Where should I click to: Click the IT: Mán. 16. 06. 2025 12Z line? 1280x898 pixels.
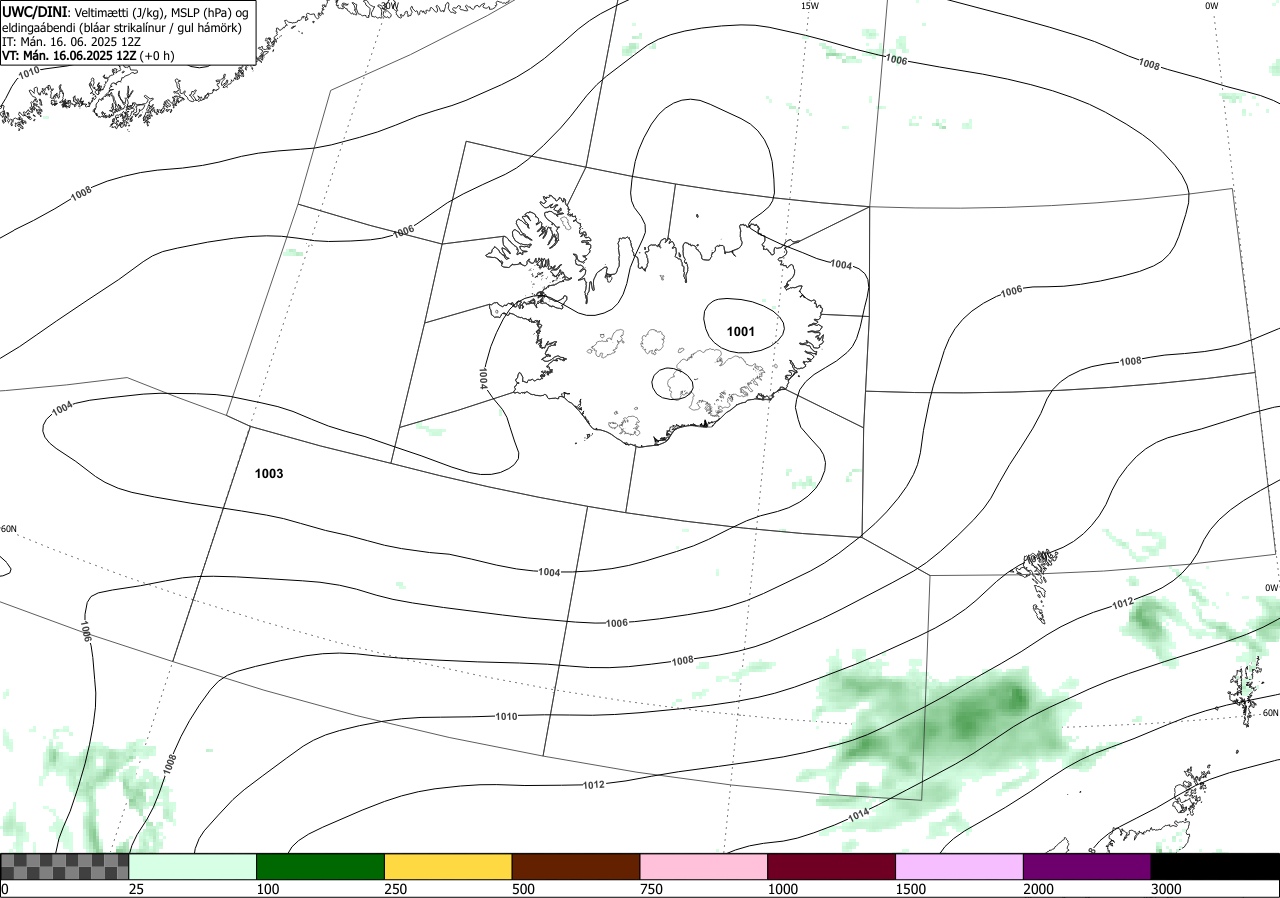pos(69,42)
